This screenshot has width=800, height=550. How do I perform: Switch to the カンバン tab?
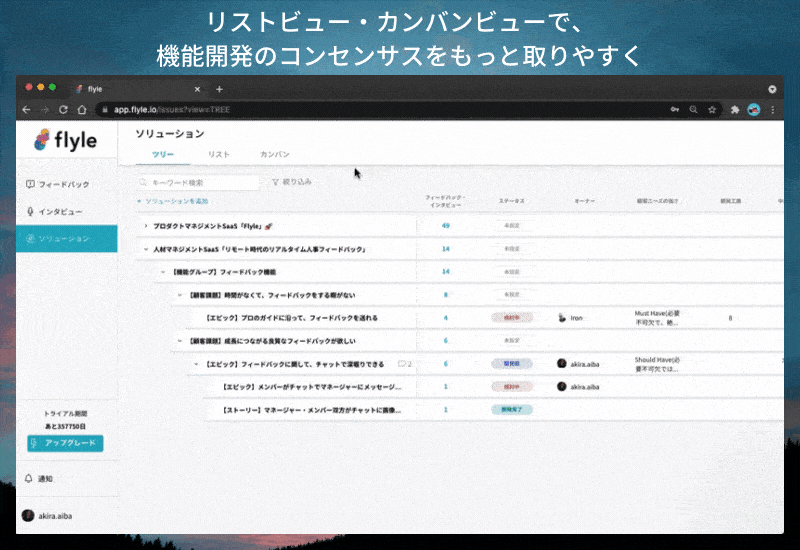coord(275,155)
